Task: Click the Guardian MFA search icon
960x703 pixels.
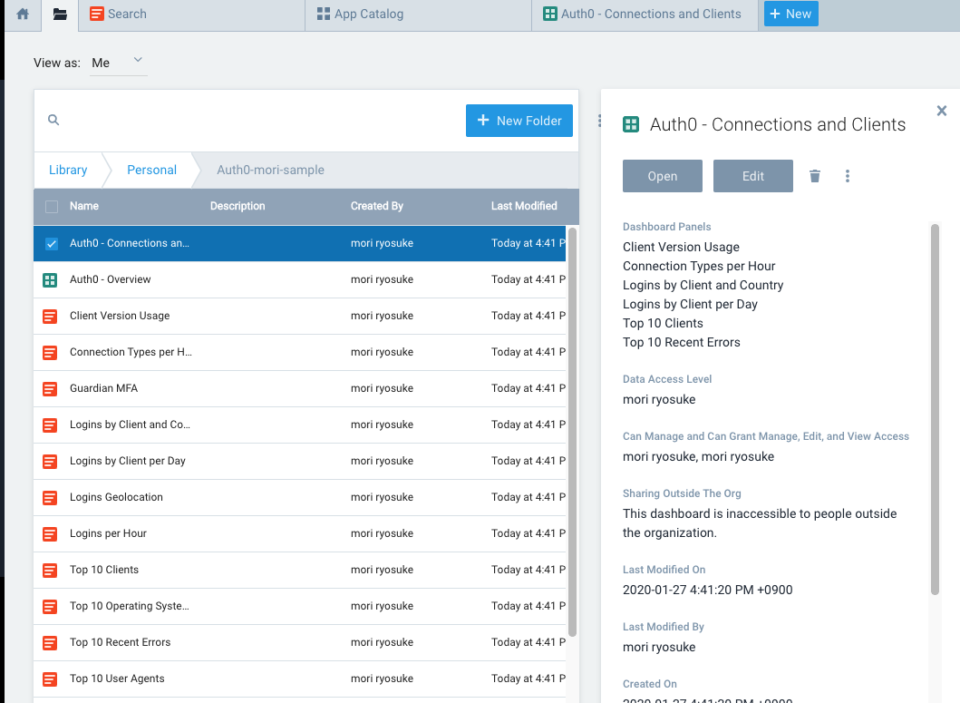Action: pos(50,389)
